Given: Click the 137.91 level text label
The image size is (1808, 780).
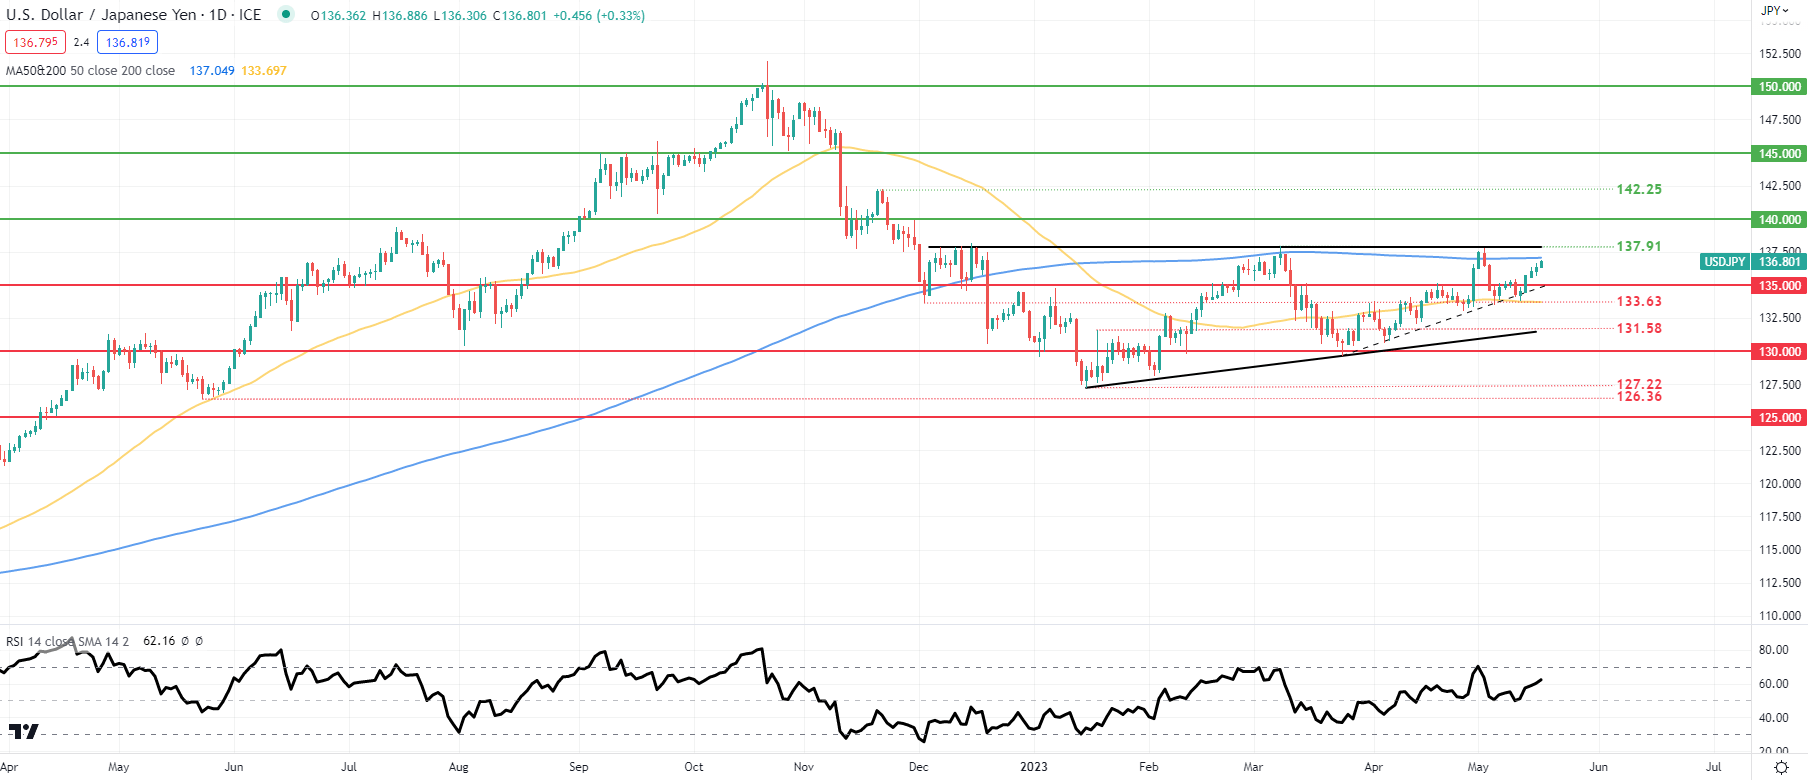Looking at the screenshot, I should click(1639, 246).
